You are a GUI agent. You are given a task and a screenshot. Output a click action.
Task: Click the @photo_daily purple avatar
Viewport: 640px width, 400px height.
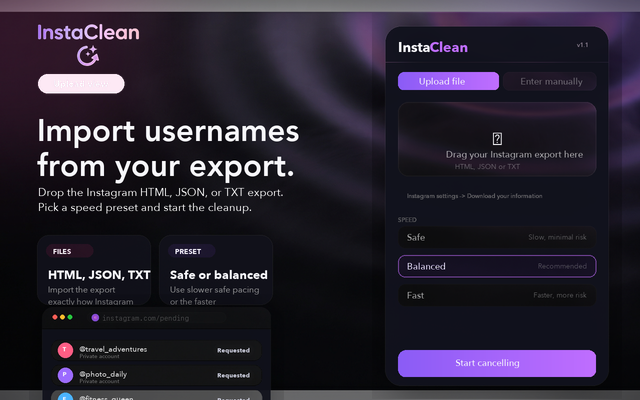tap(65, 375)
